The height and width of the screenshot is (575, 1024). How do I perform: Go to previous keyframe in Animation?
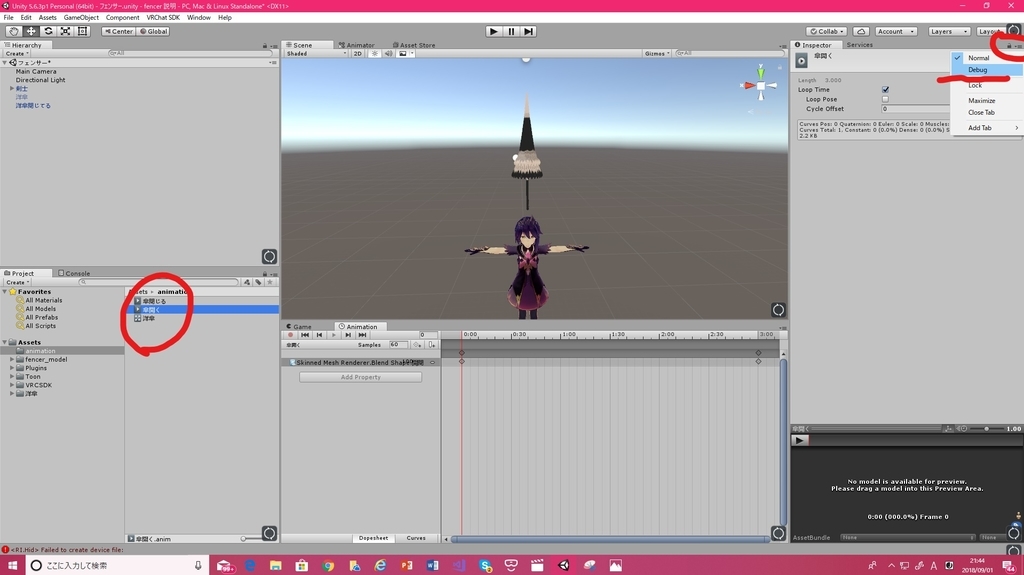click(x=319, y=335)
